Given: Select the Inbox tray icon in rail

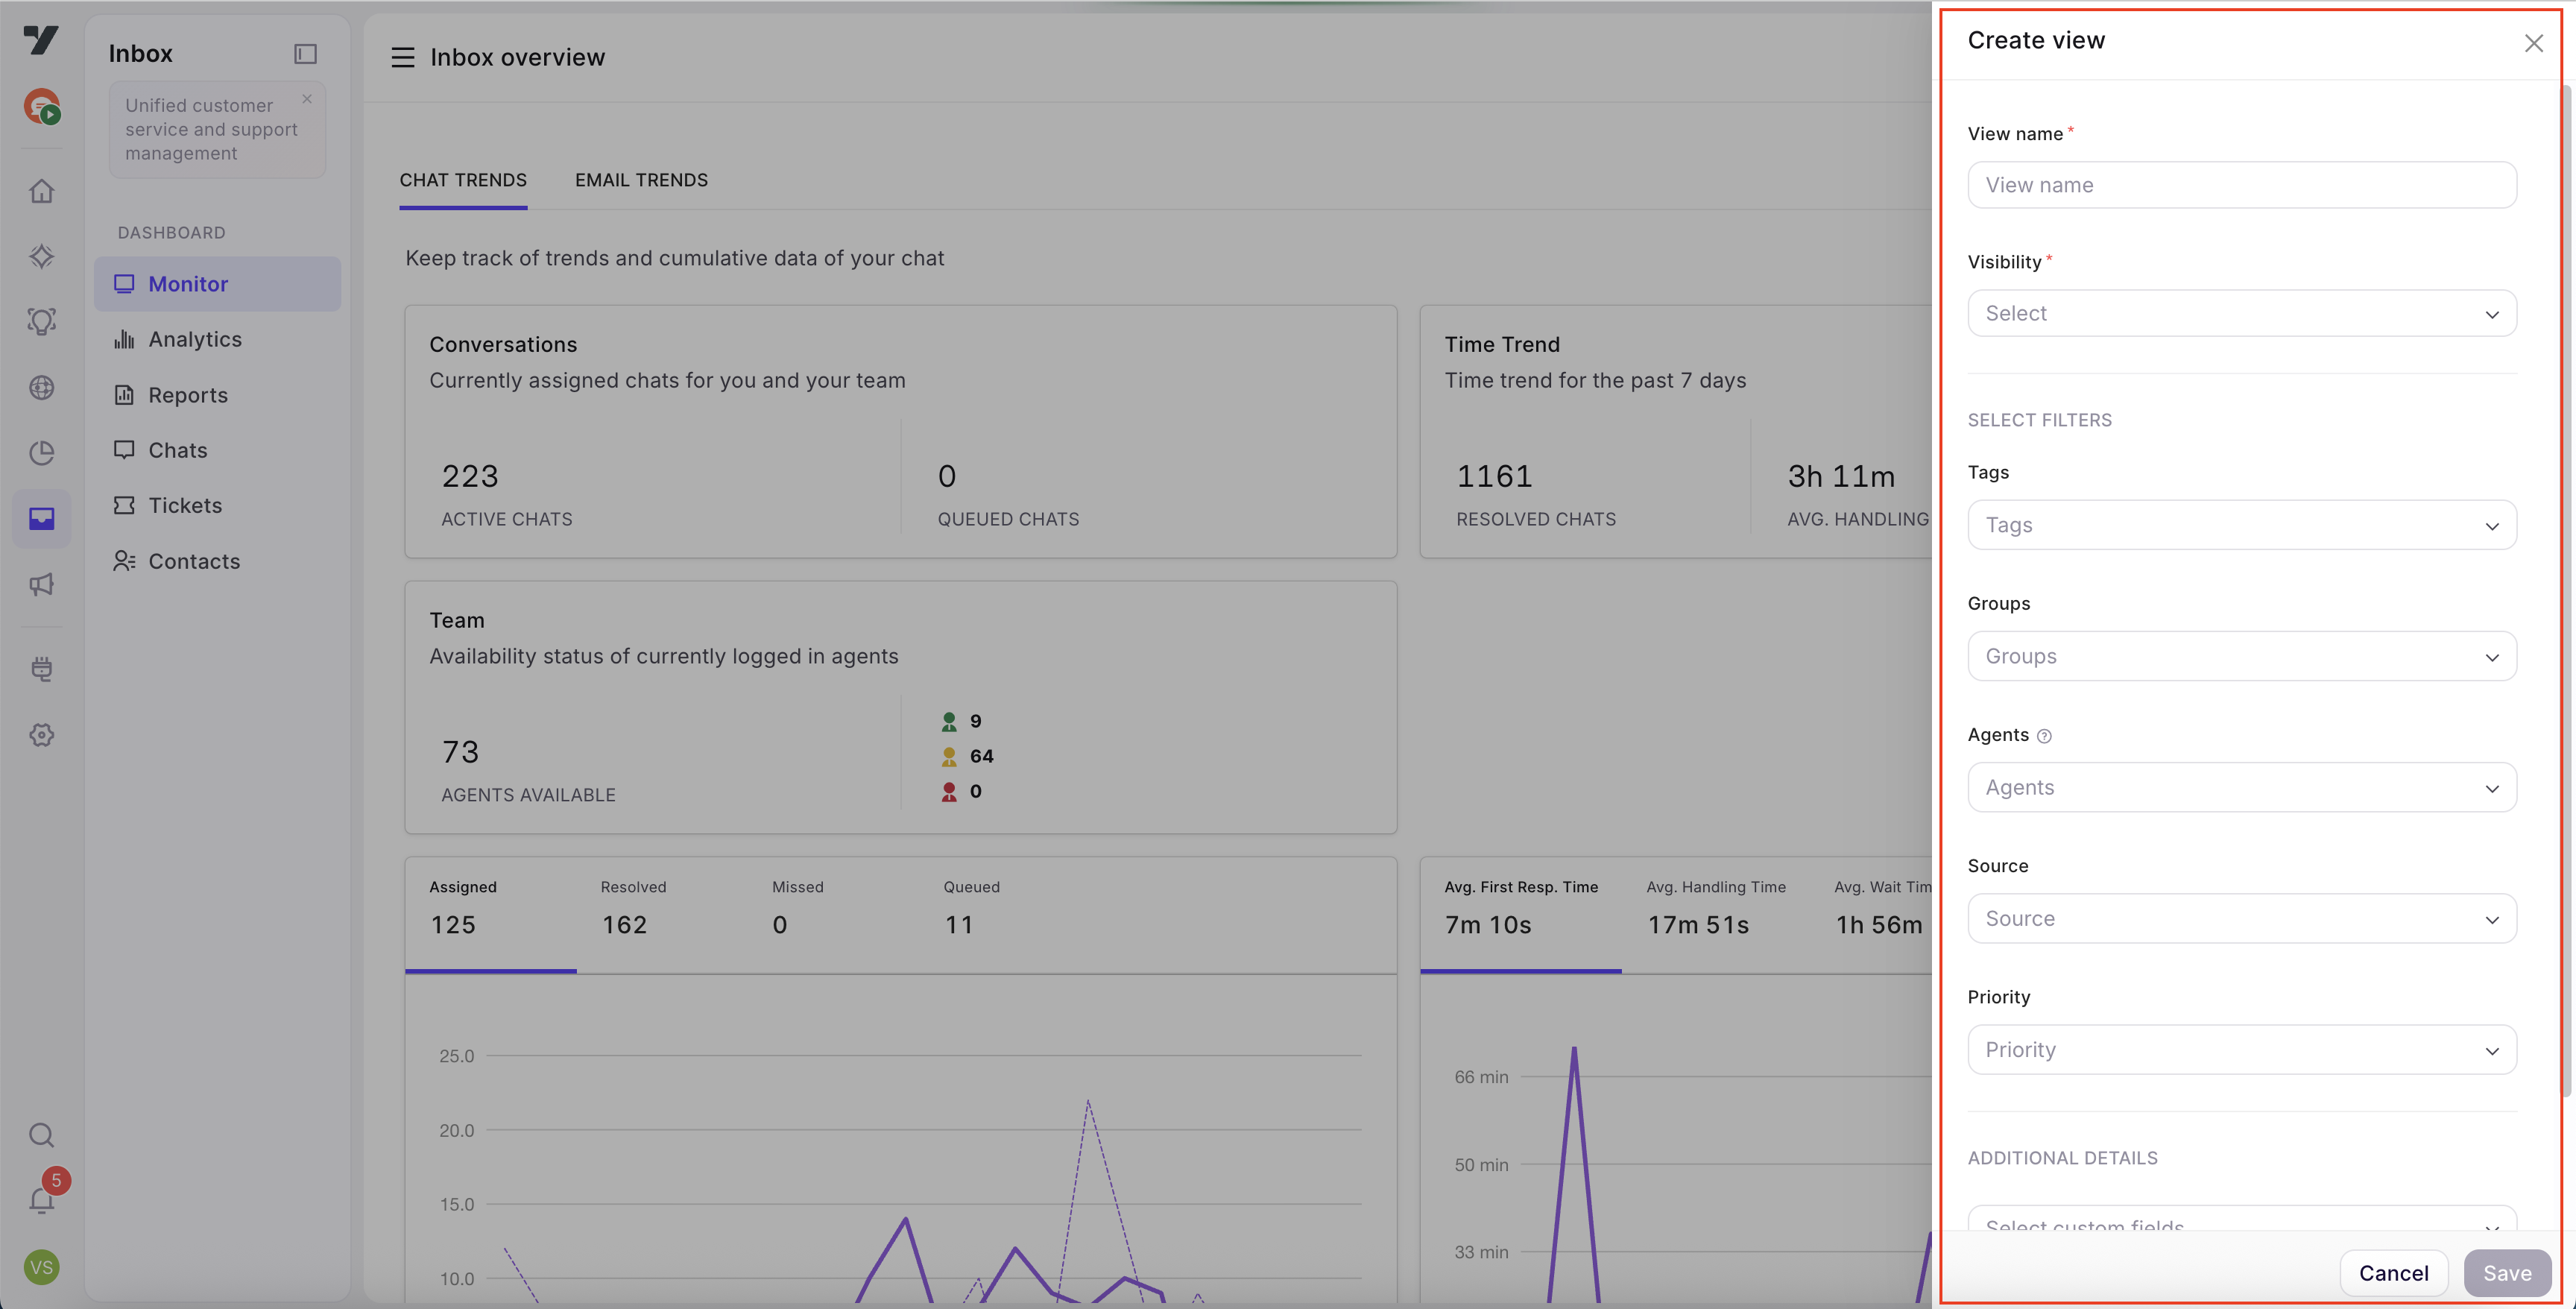Looking at the screenshot, I should coord(41,518).
